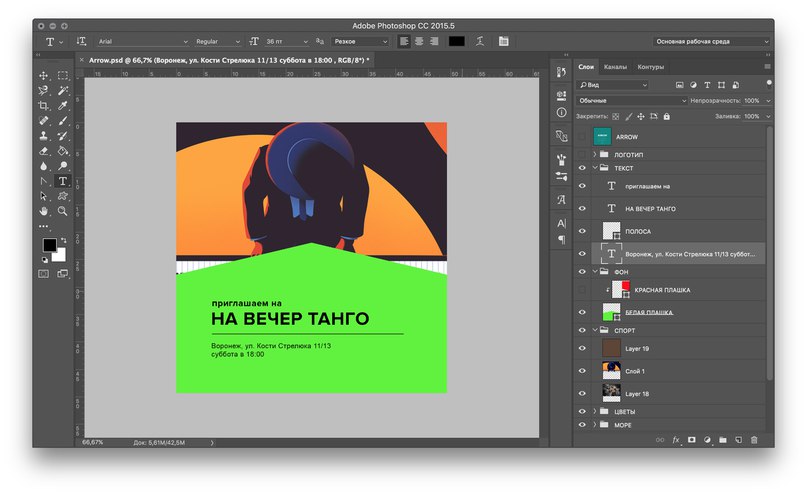Image resolution: width=807 pixels, height=494 pixels.
Task: Select the Crop tool
Action: point(43,106)
